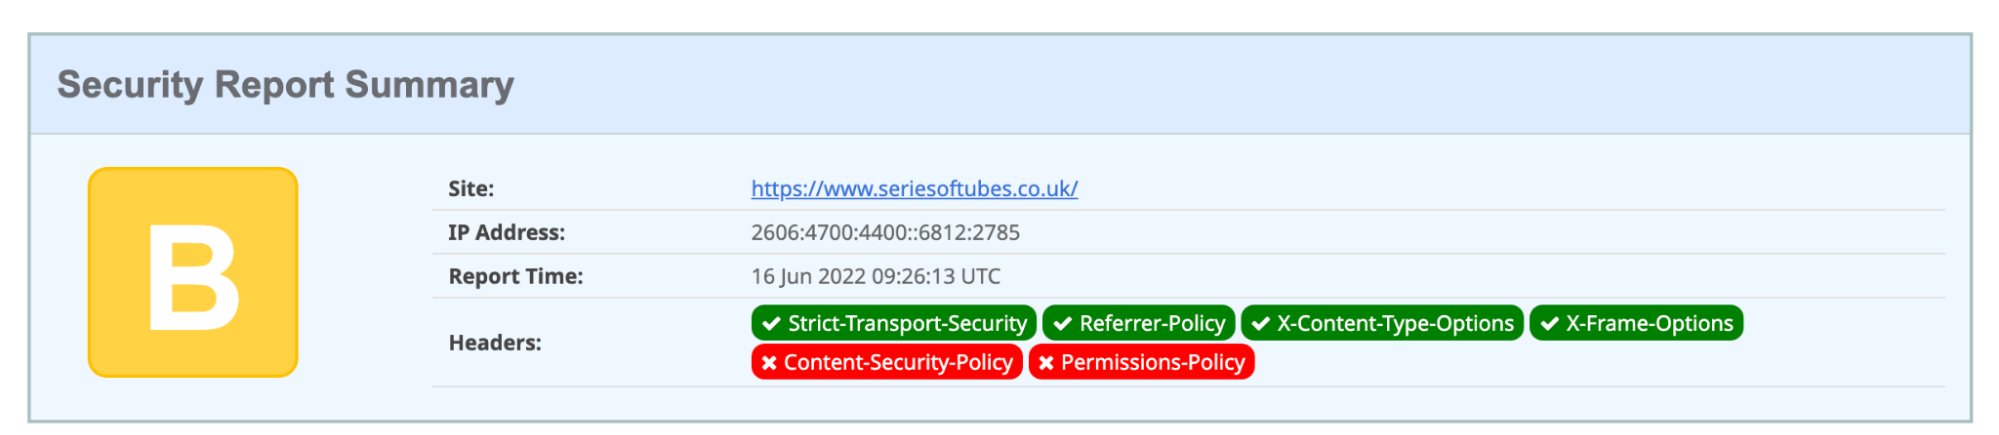Viewport: 1999px width, 435px height.
Task: Select the Strict-Transport-Security header badge text
Action: click(906, 324)
